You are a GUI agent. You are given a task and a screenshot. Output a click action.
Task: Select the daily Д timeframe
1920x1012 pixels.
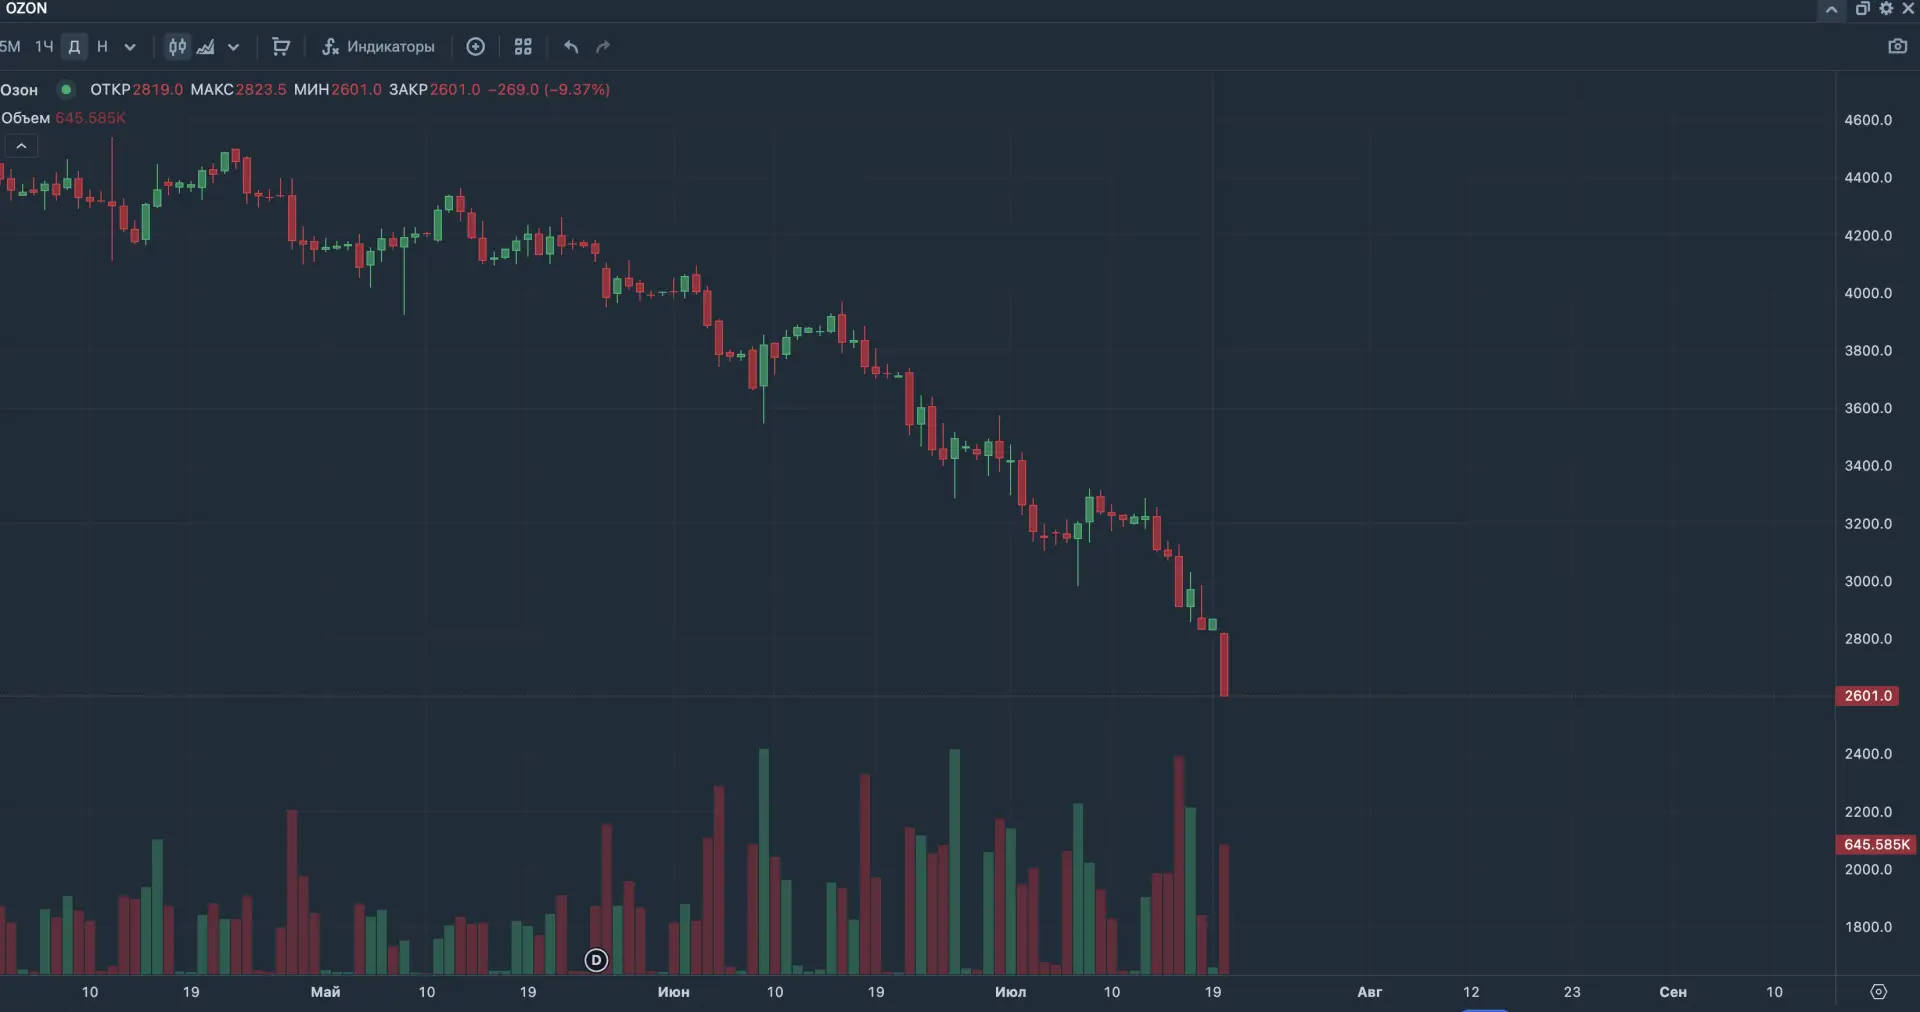[x=74, y=46]
